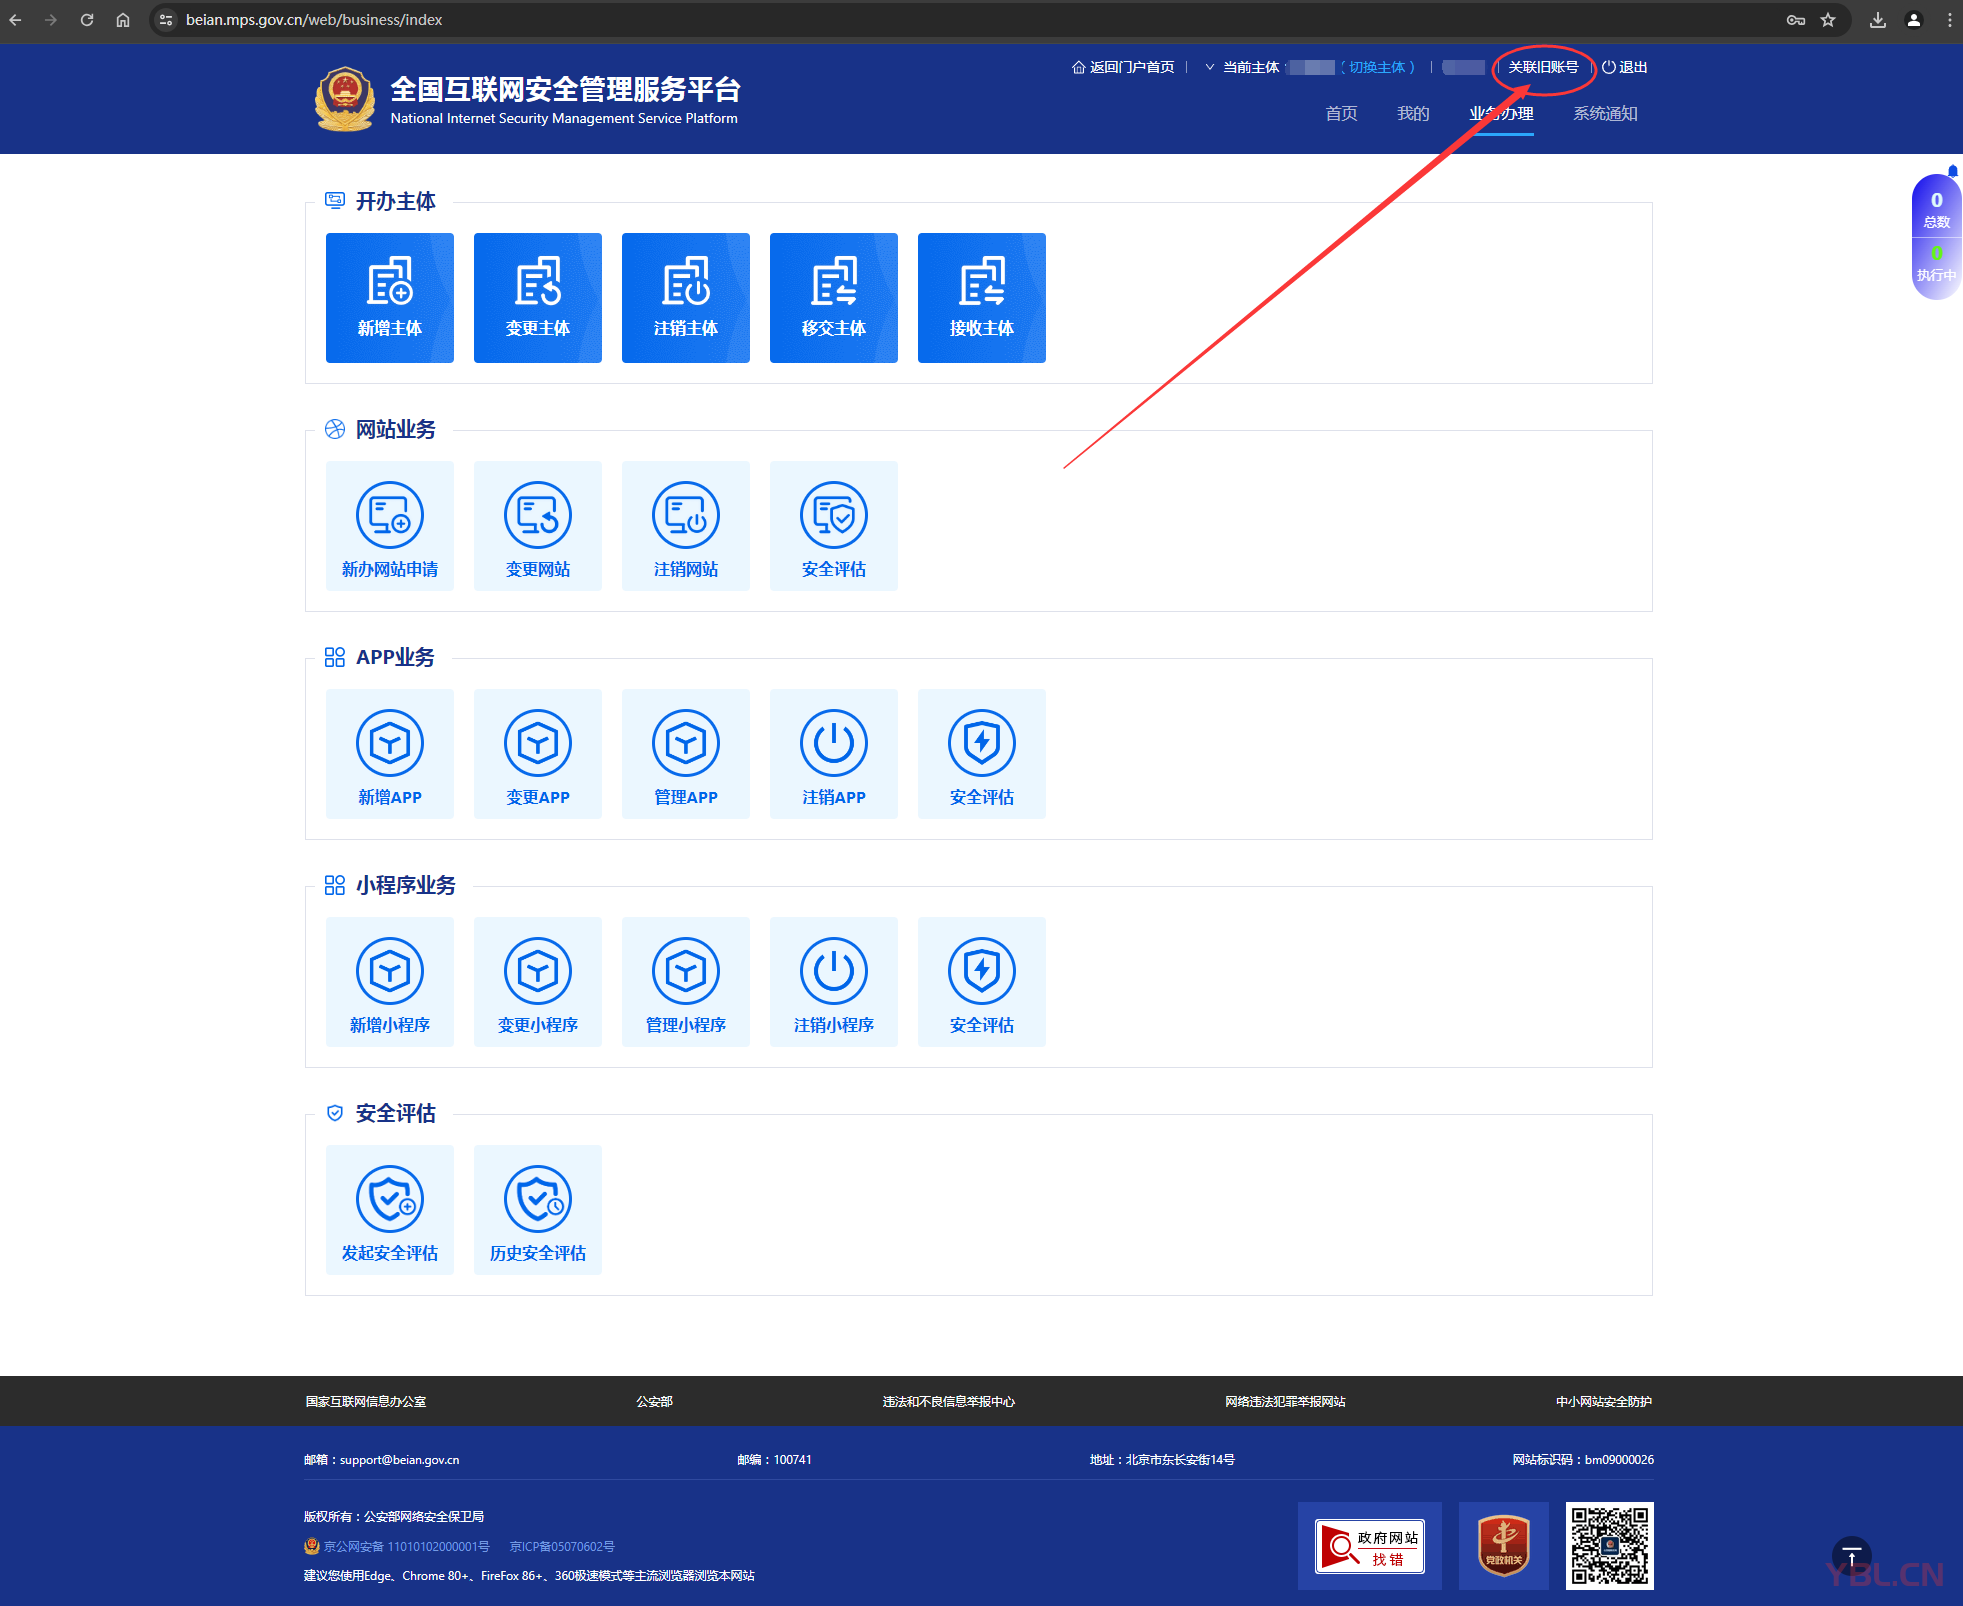
Task: Click the 注销主体 tile icon
Action: [x=685, y=282]
